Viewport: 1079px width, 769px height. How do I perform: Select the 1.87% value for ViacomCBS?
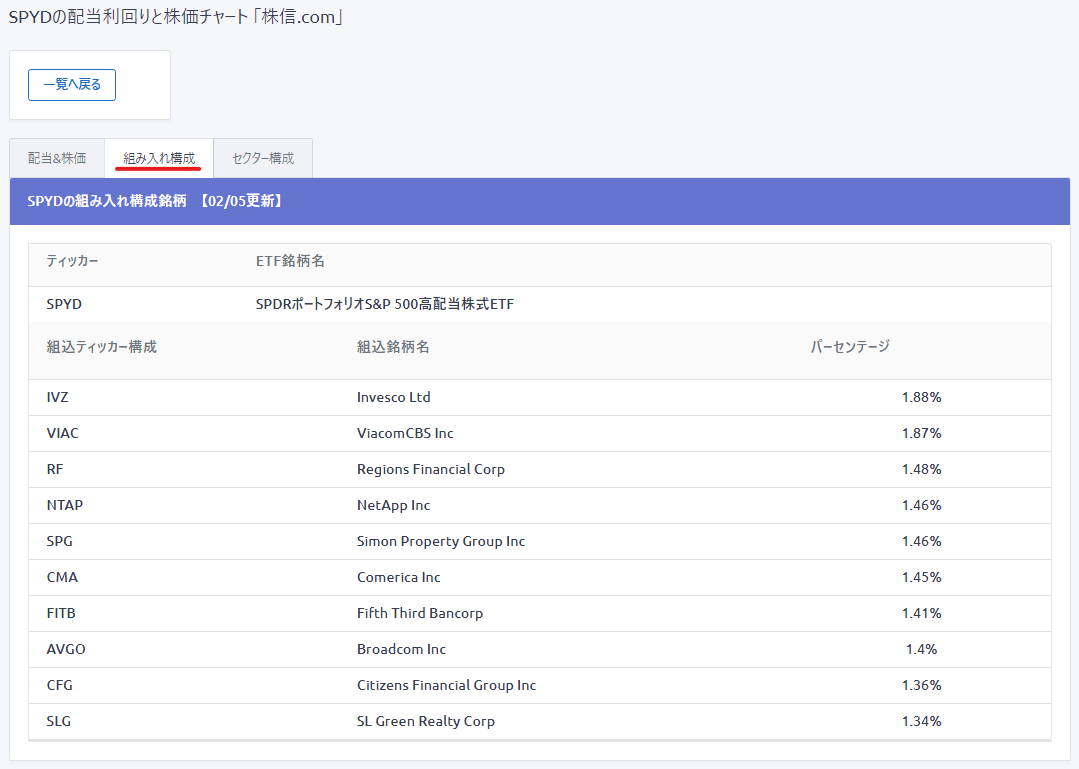pyautogui.click(x=921, y=433)
